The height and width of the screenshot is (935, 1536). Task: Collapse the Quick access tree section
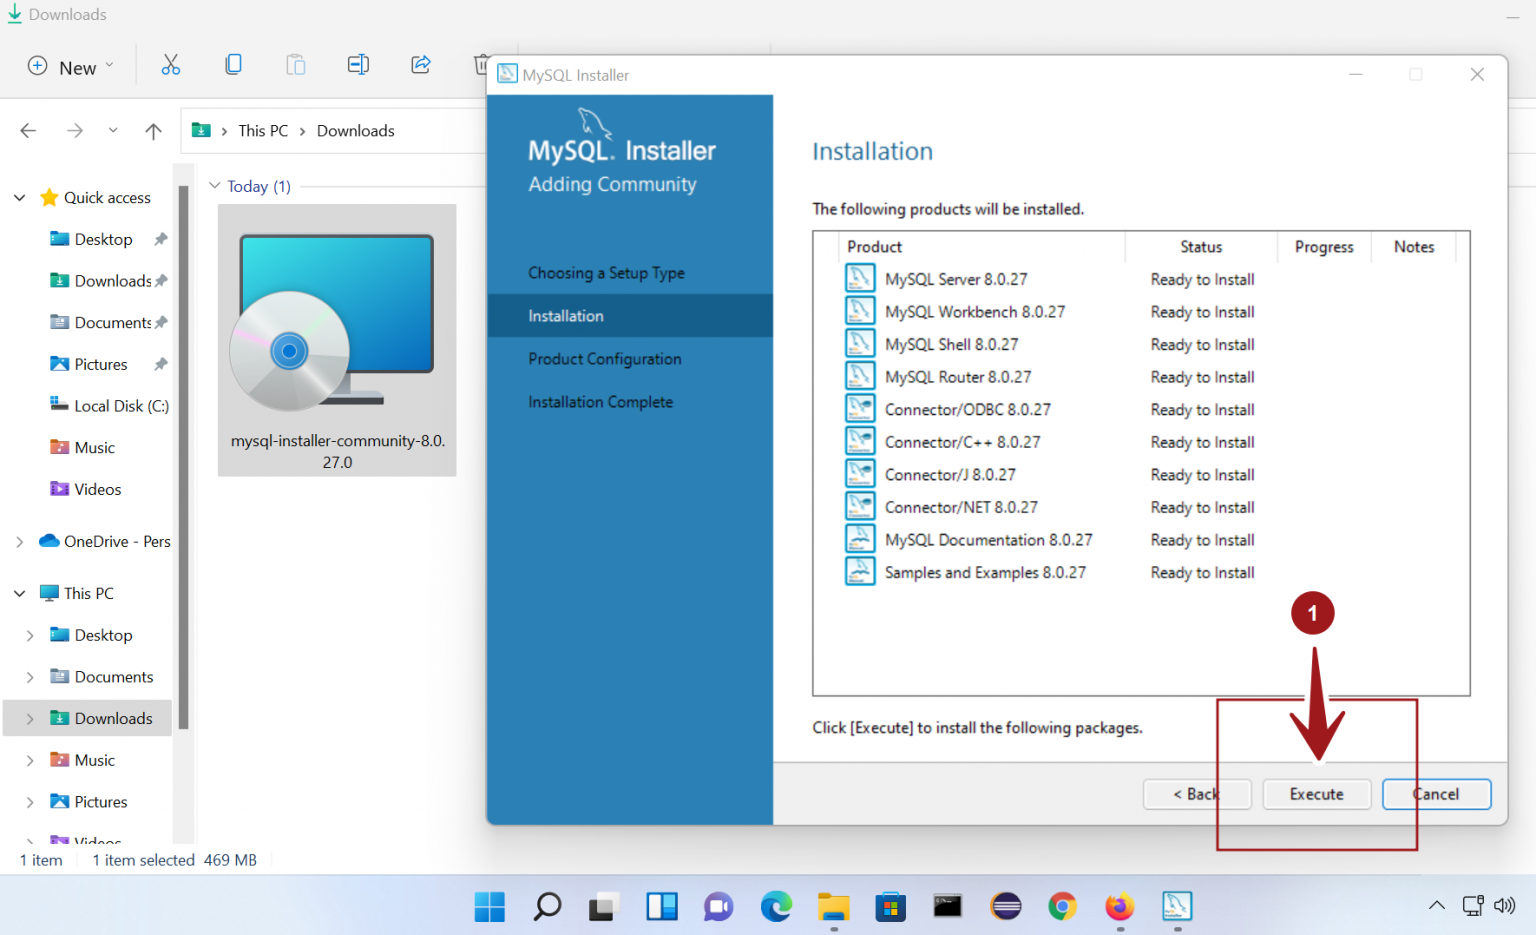20,198
